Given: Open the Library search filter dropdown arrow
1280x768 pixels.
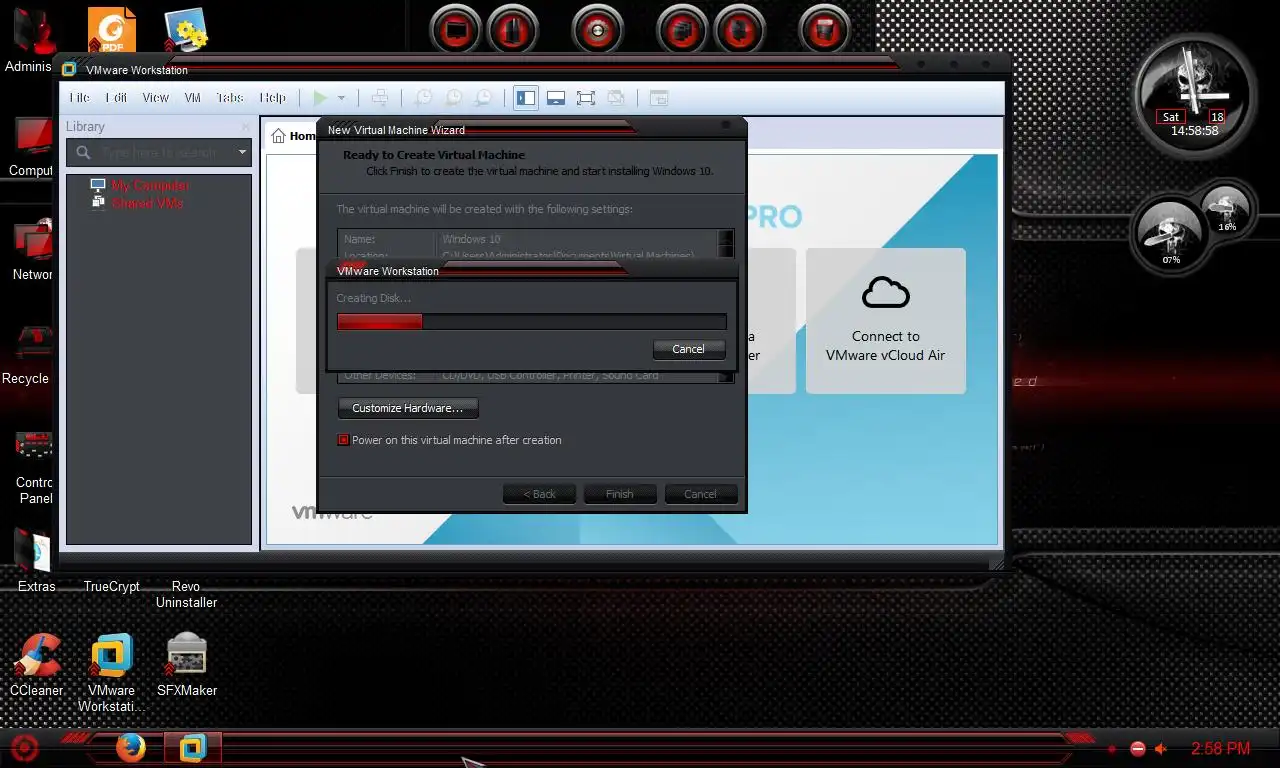Looking at the screenshot, I should tap(242, 153).
